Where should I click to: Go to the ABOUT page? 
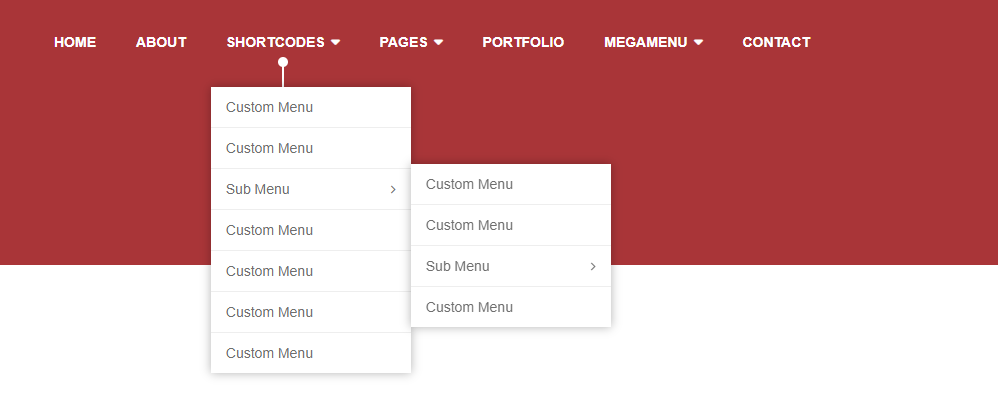161,42
